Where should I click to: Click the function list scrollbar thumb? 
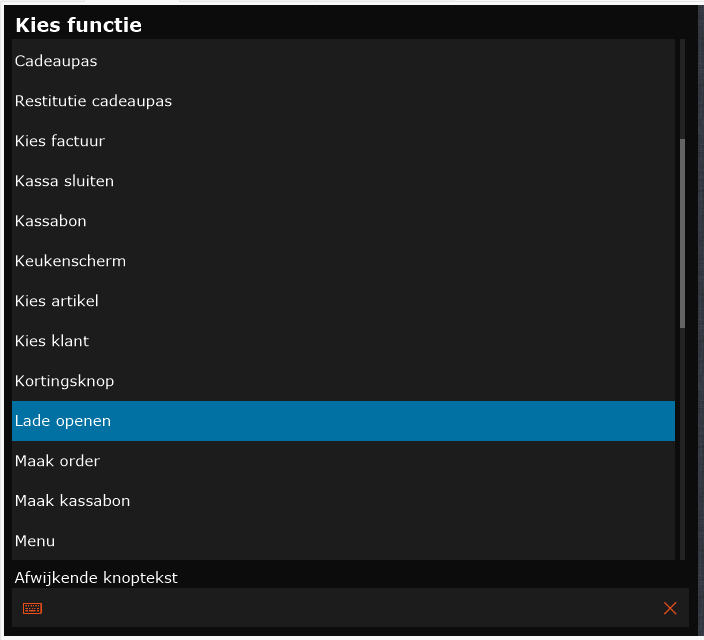[682, 234]
